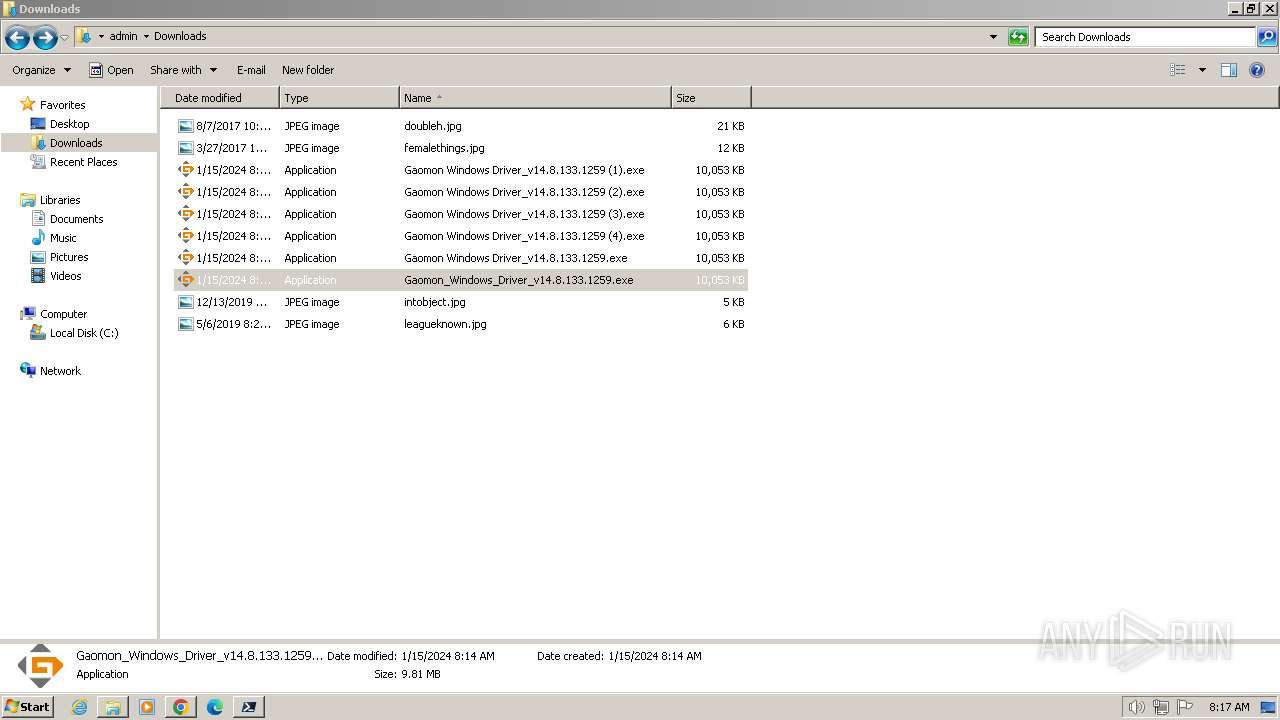This screenshot has width=1280, height=720.
Task: Refresh the Downloads folder view
Action: (1018, 37)
